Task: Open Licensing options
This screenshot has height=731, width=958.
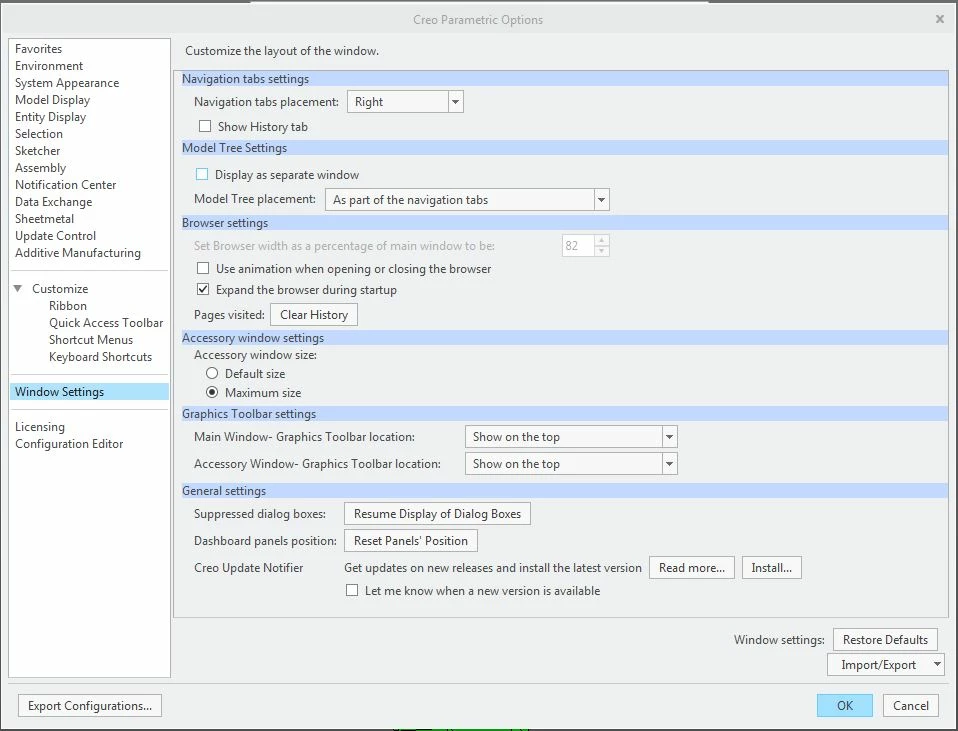Action: pyautogui.click(x=40, y=427)
